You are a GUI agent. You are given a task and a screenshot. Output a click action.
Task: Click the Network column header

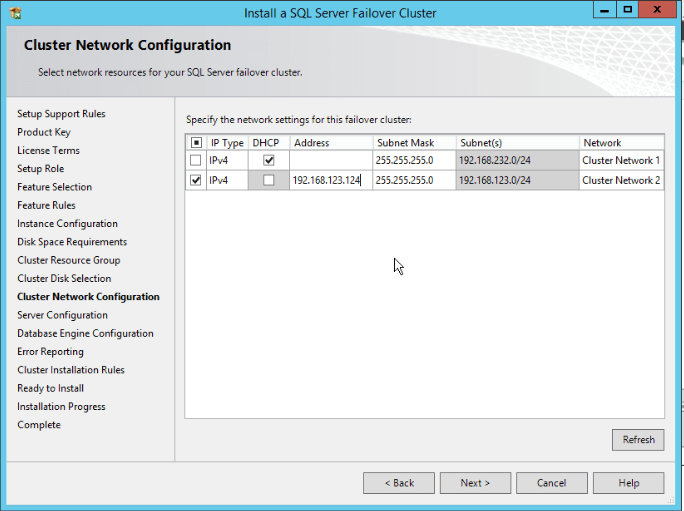(x=620, y=143)
